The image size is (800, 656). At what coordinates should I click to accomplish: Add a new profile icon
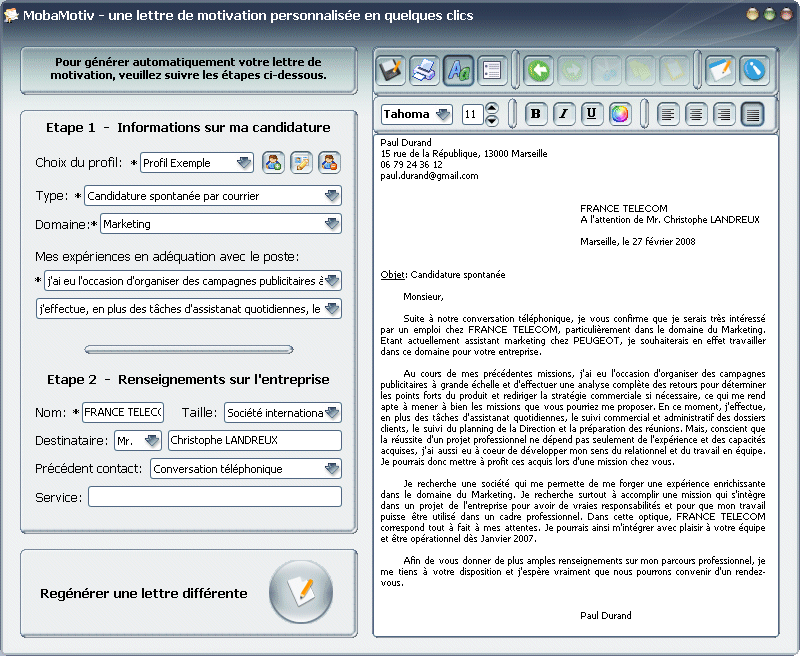tap(273, 163)
